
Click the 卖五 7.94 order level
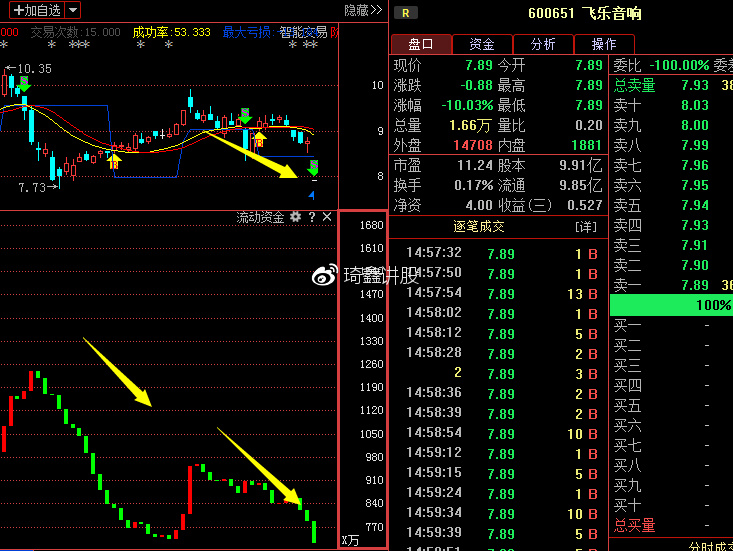click(671, 206)
